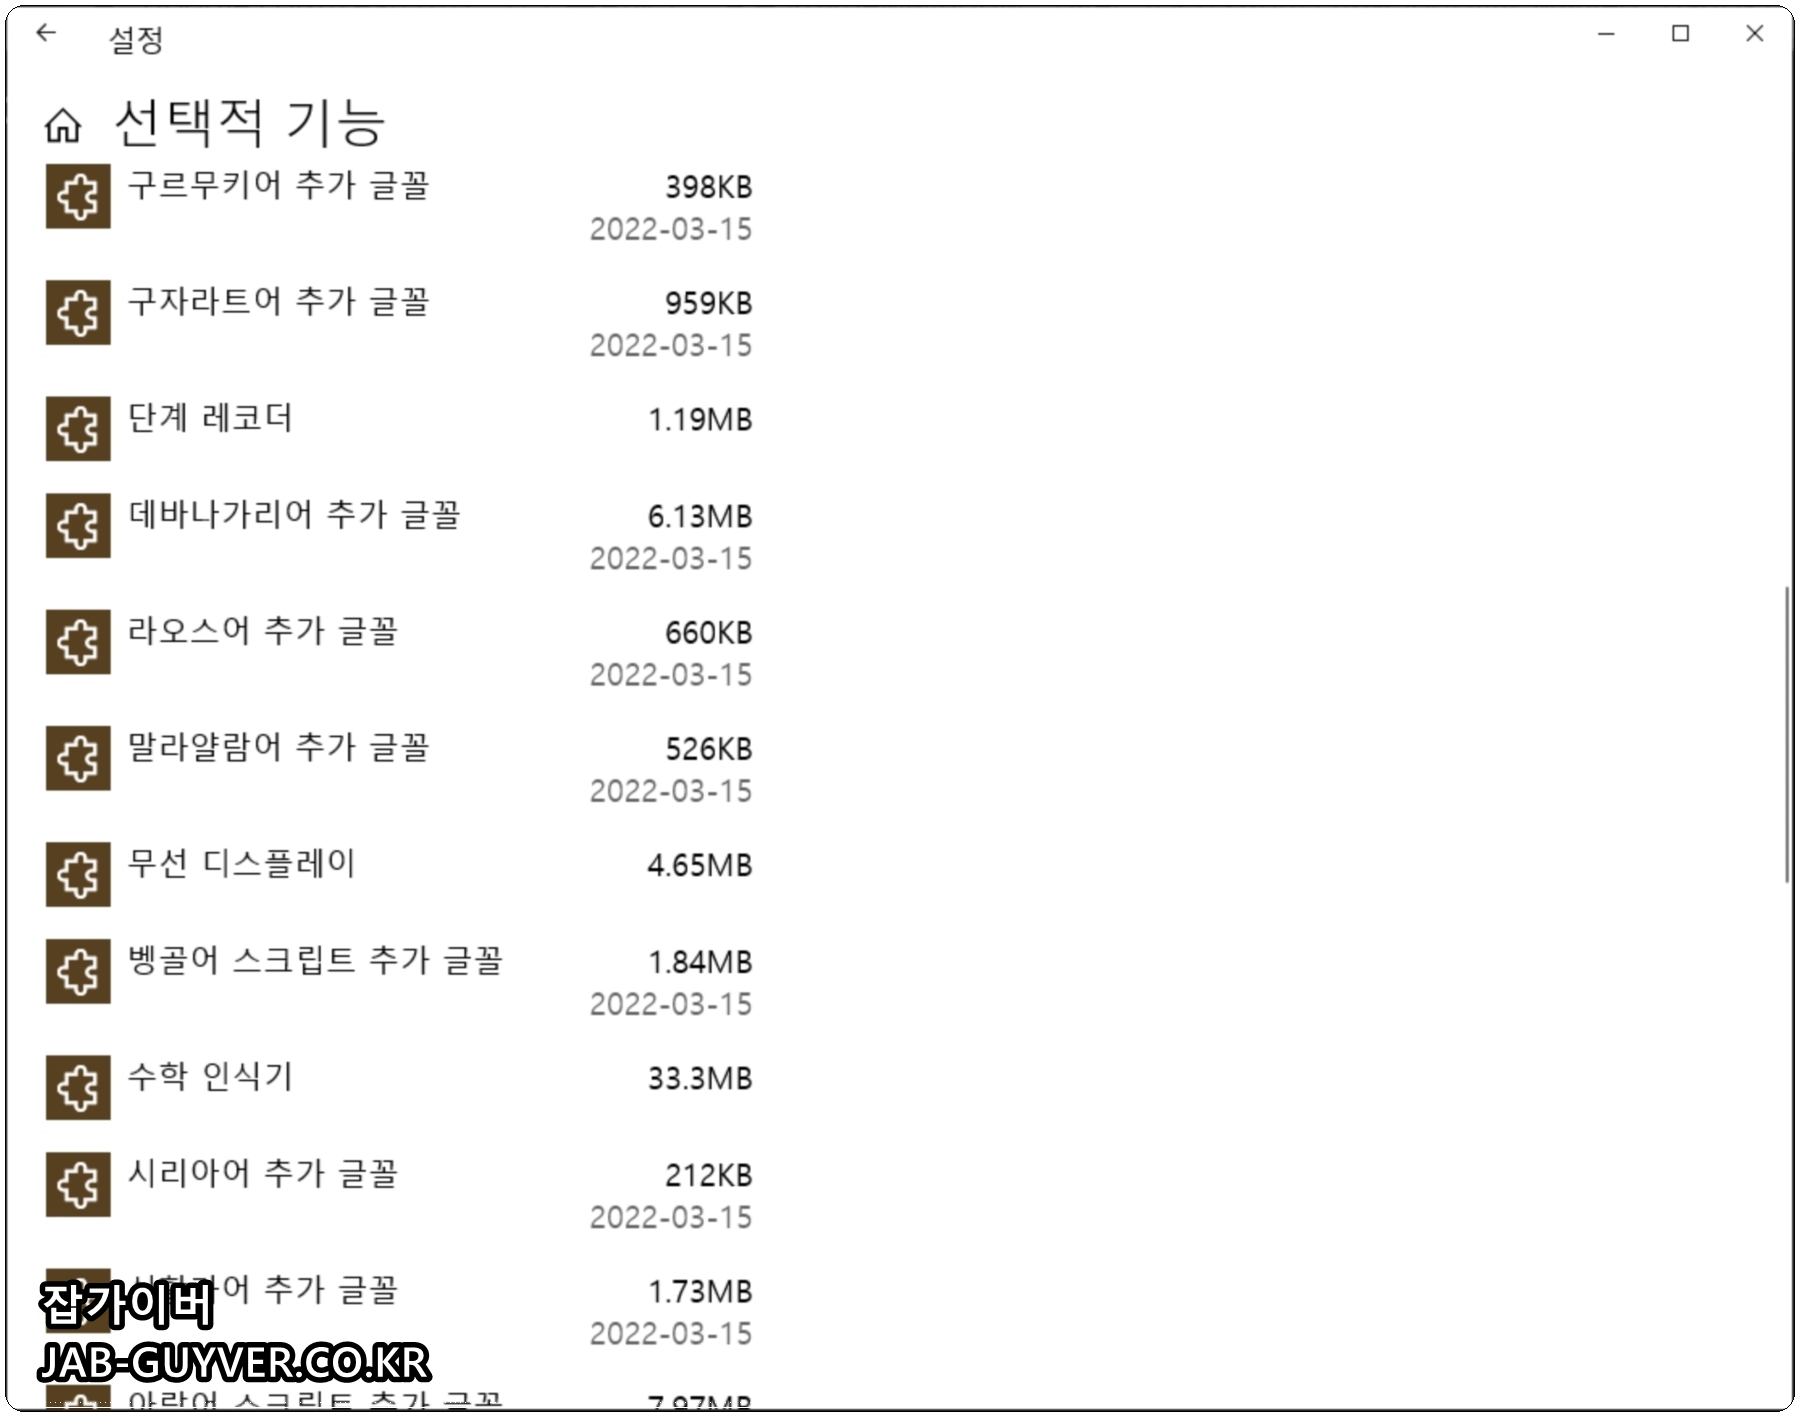Click puzzle icon for 데바나가리어 추가 글꼴
This screenshot has width=1800, height=1417.
coord(78,525)
